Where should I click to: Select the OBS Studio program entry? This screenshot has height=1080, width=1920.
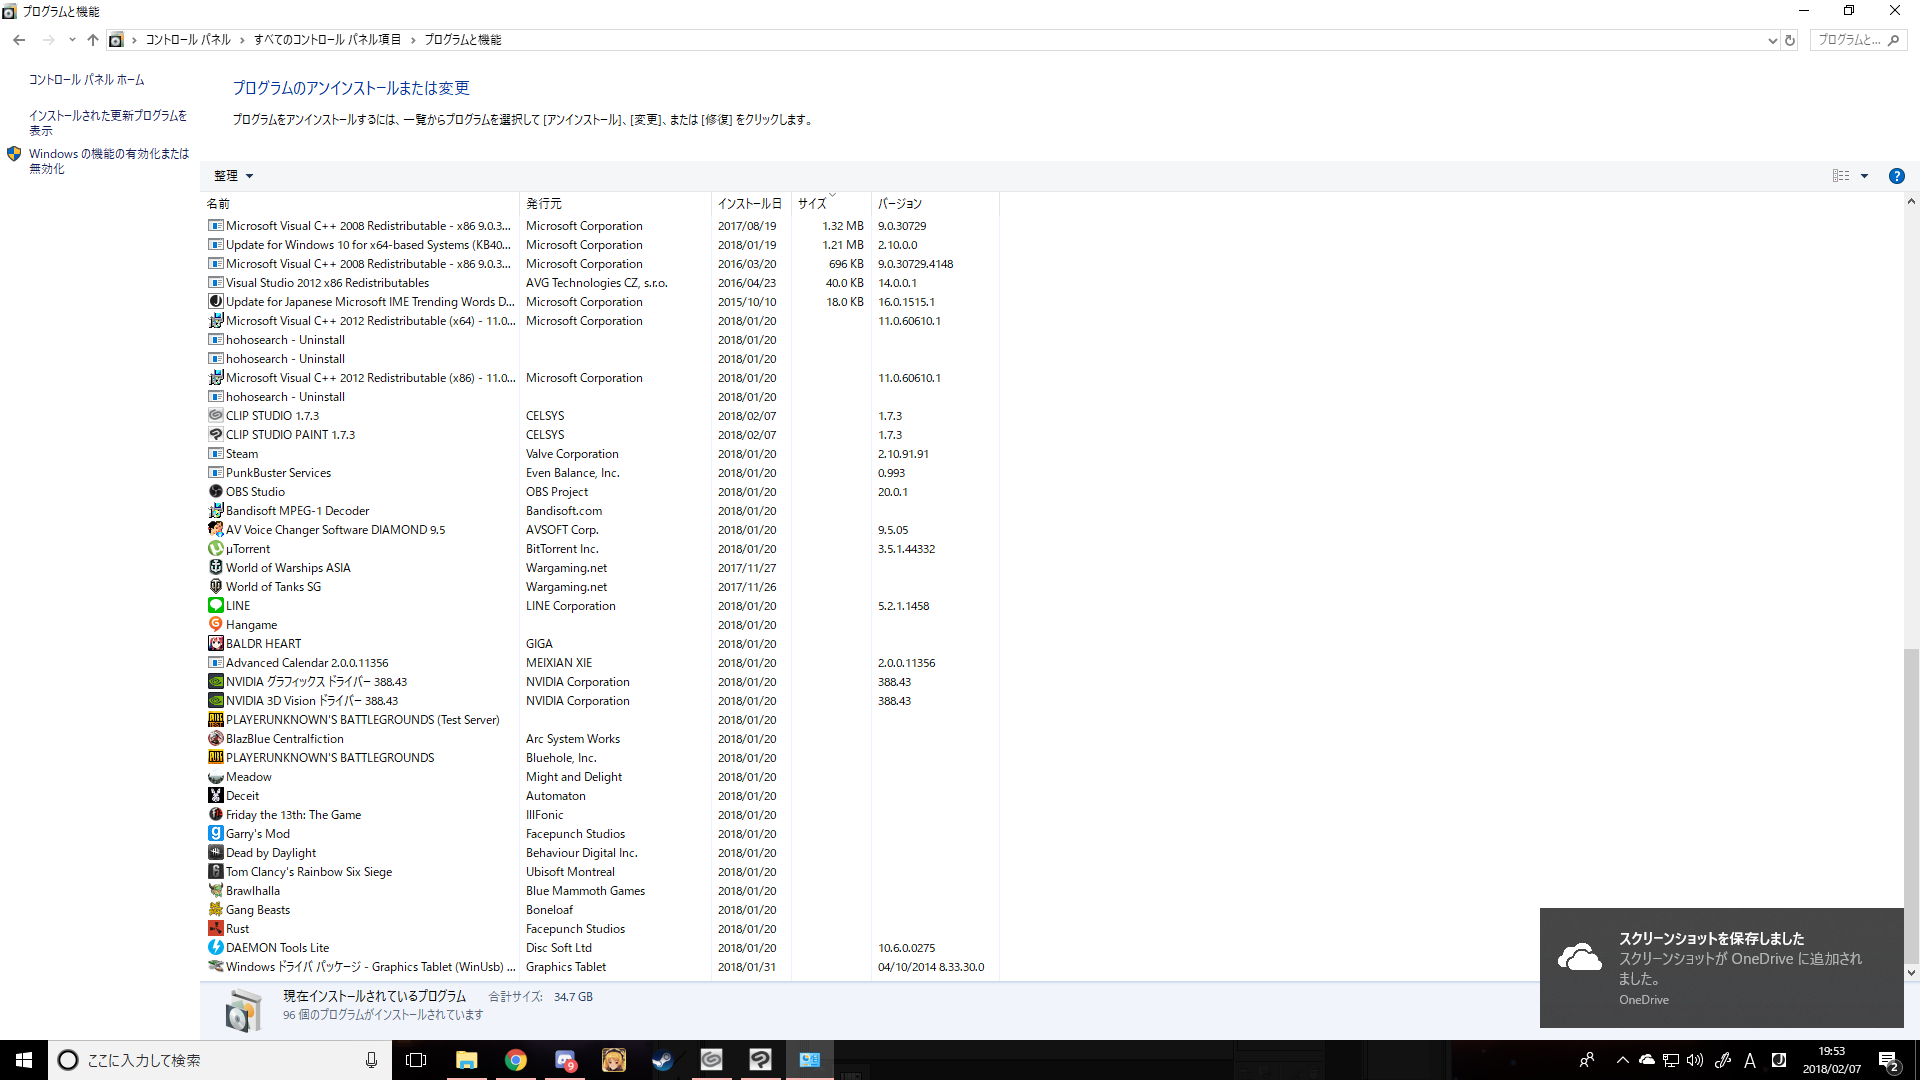255,492
